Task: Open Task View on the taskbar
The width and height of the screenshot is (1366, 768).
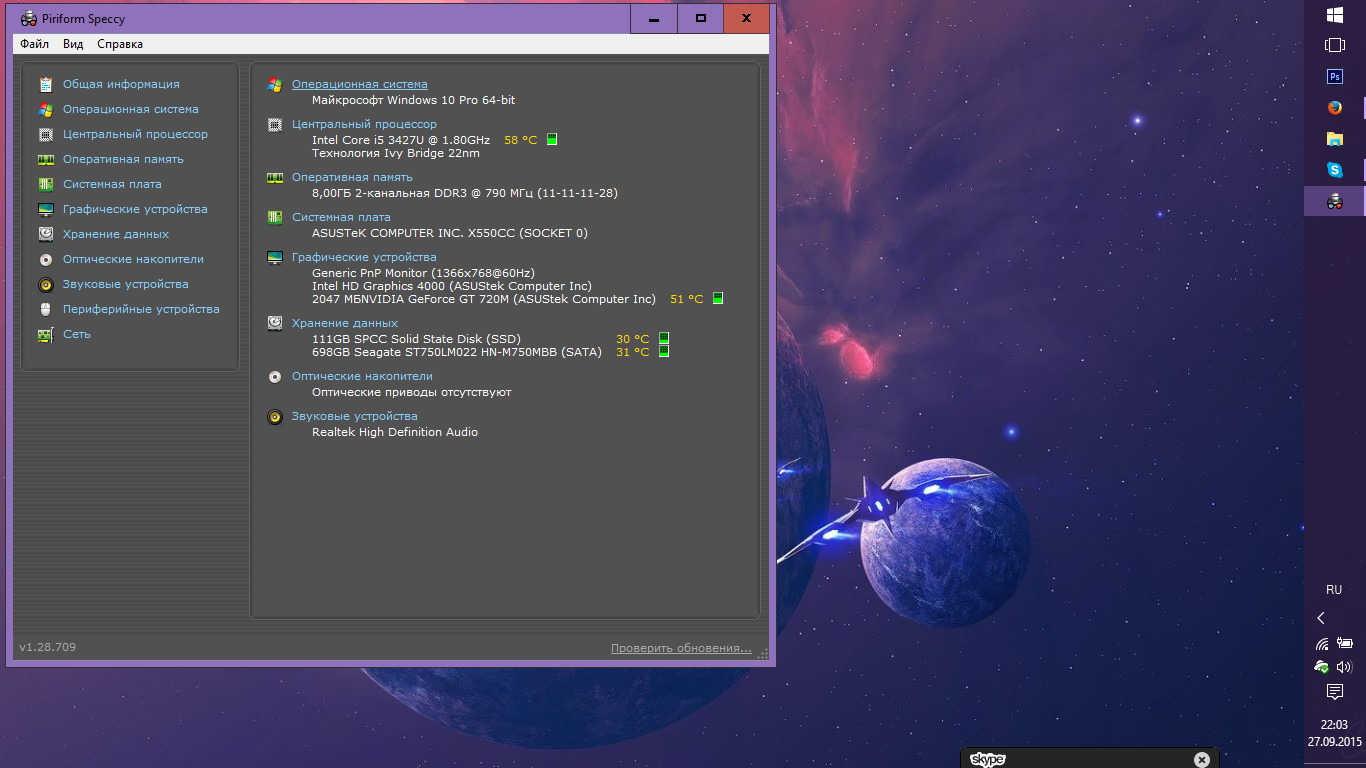Action: click(1334, 45)
